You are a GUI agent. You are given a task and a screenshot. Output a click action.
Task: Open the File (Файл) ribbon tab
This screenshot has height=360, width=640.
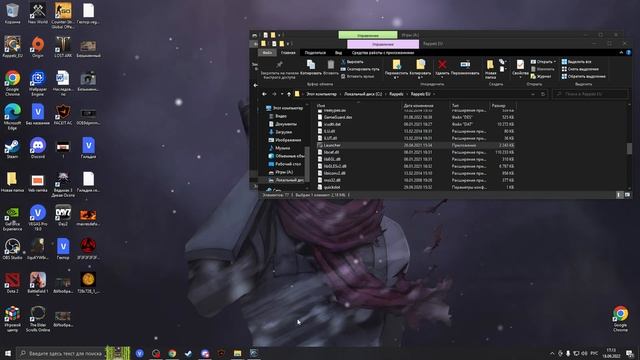267,53
